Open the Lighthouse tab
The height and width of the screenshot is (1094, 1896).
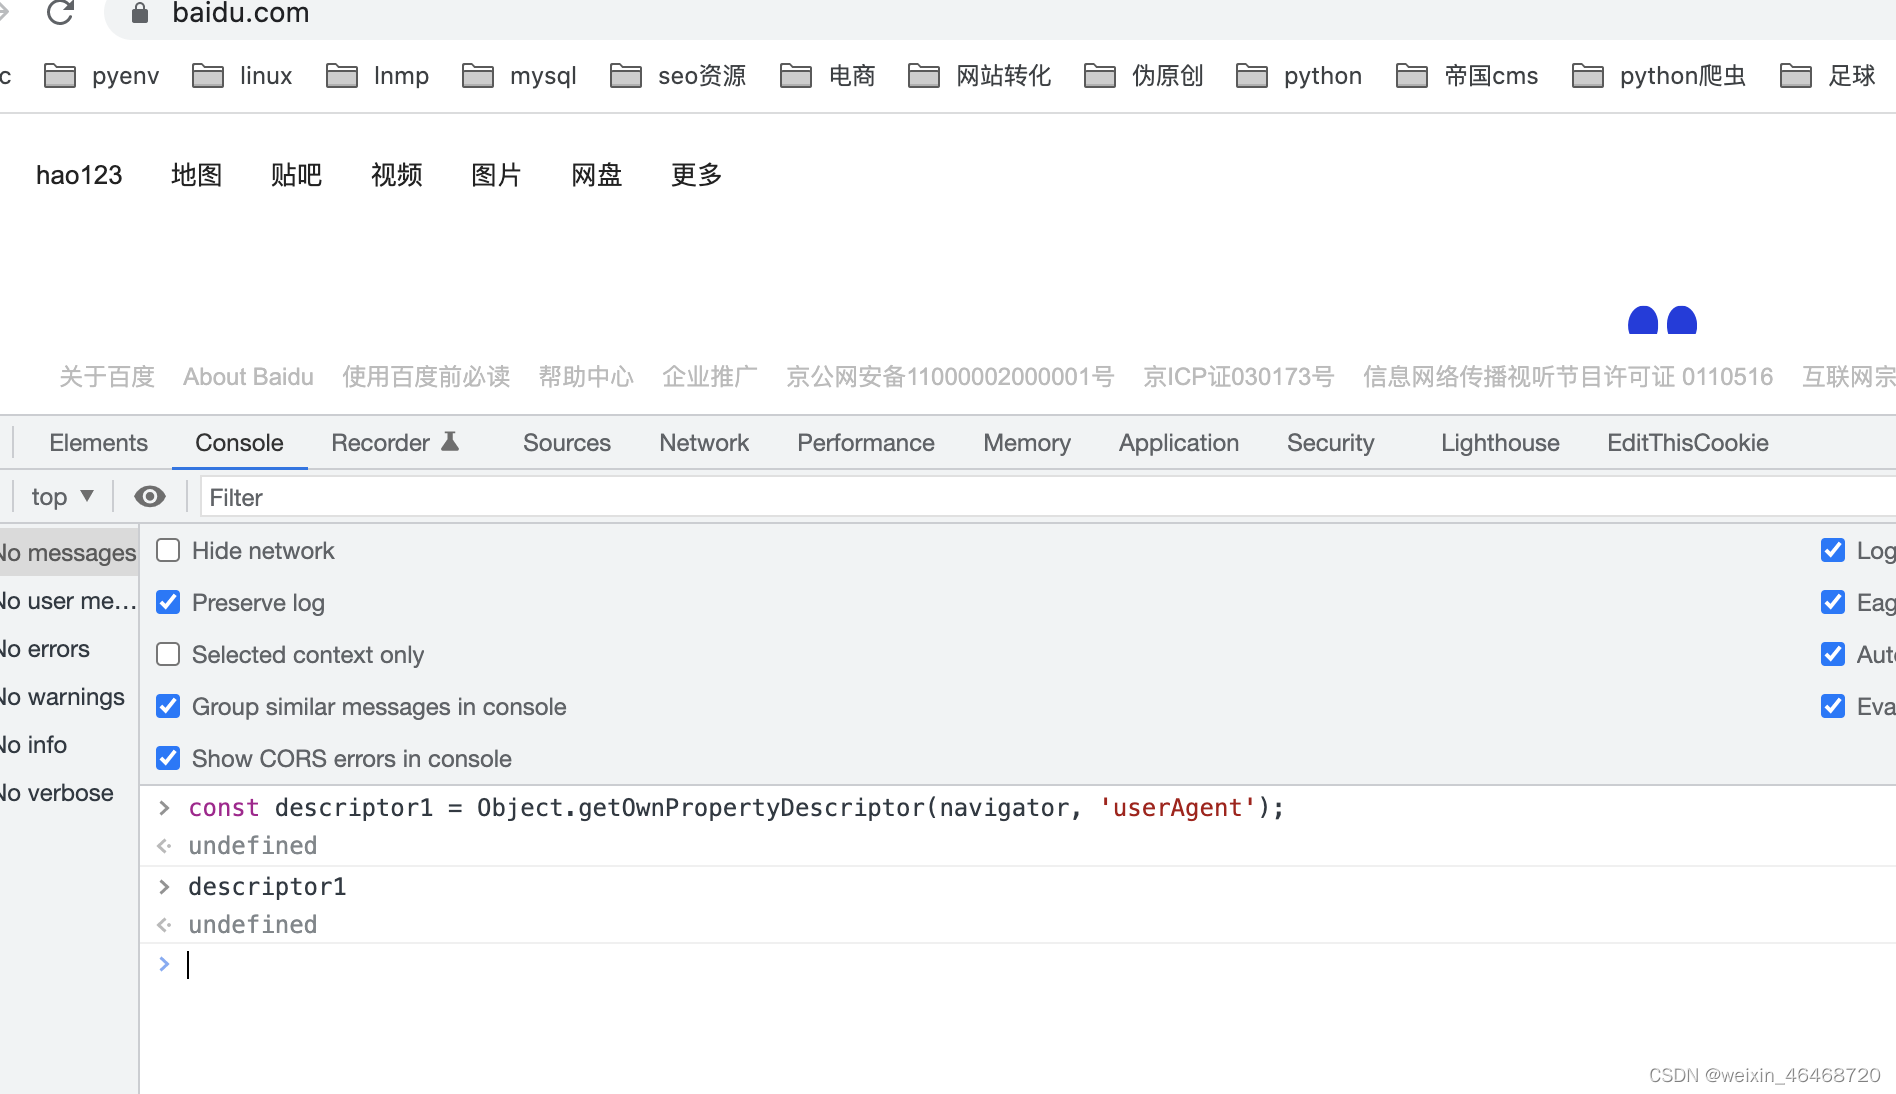click(1500, 443)
